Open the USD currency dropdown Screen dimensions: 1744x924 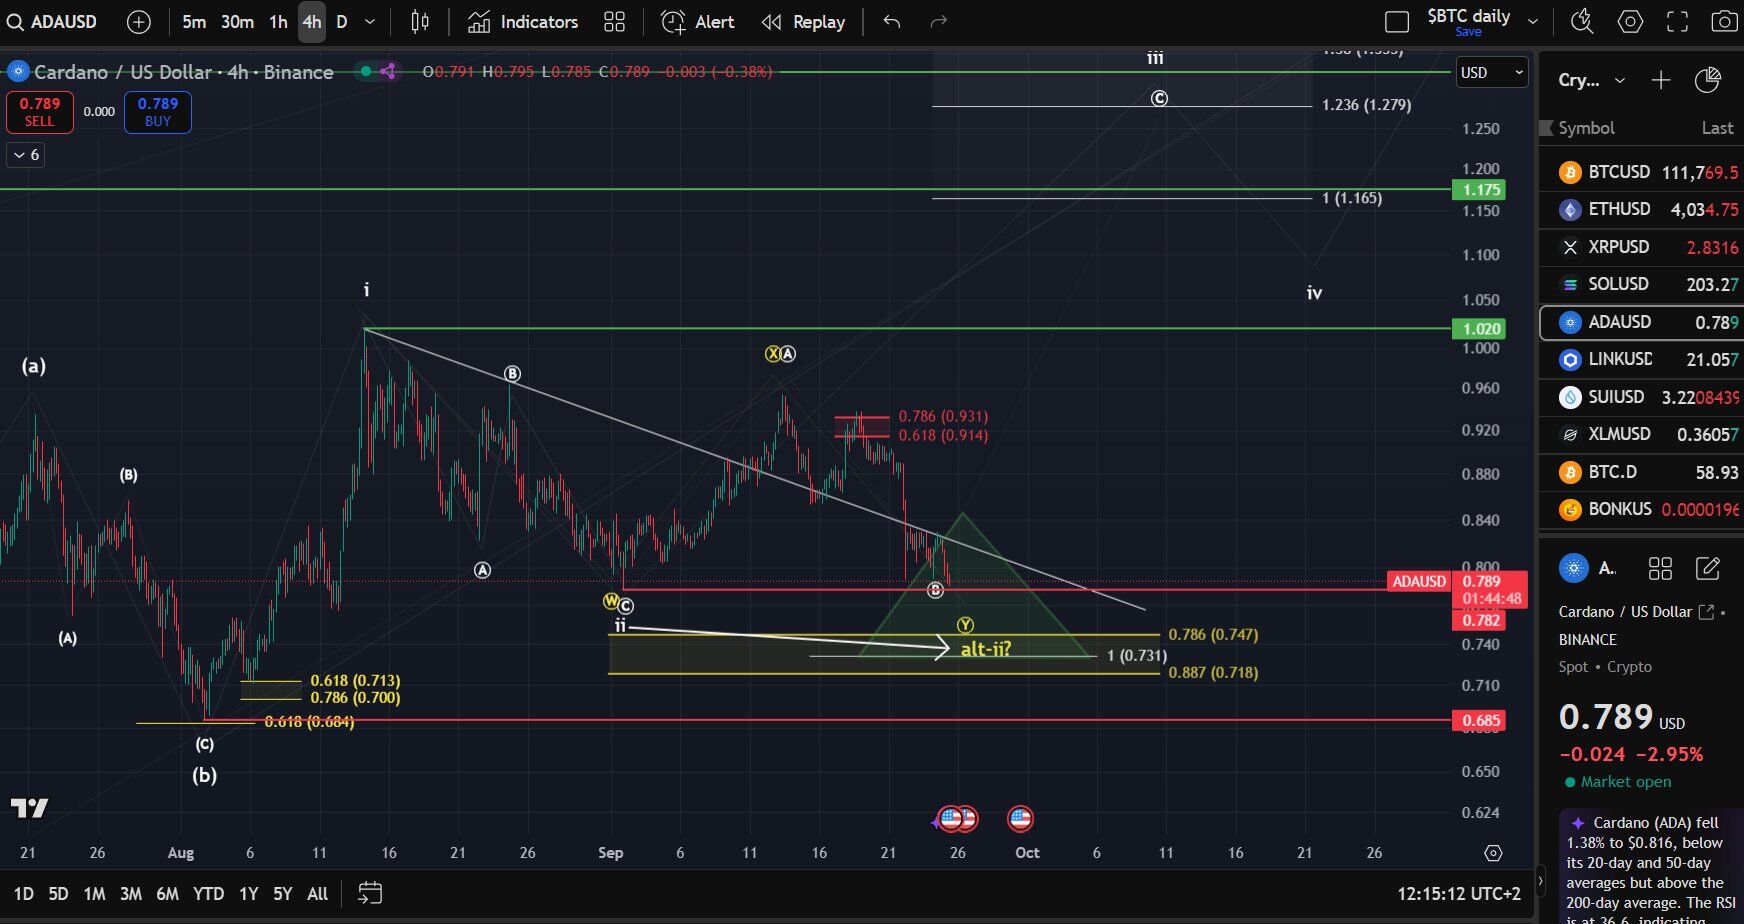[x=1491, y=72]
